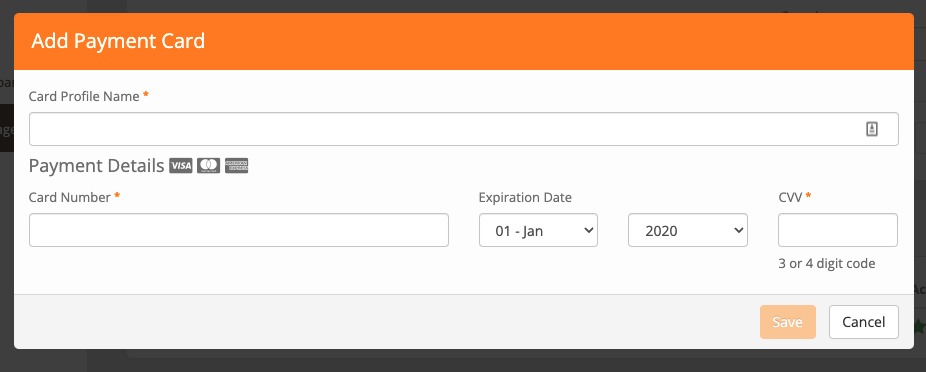
Task: Open the expiration year dropdown showing 2020
Action: 688,230
